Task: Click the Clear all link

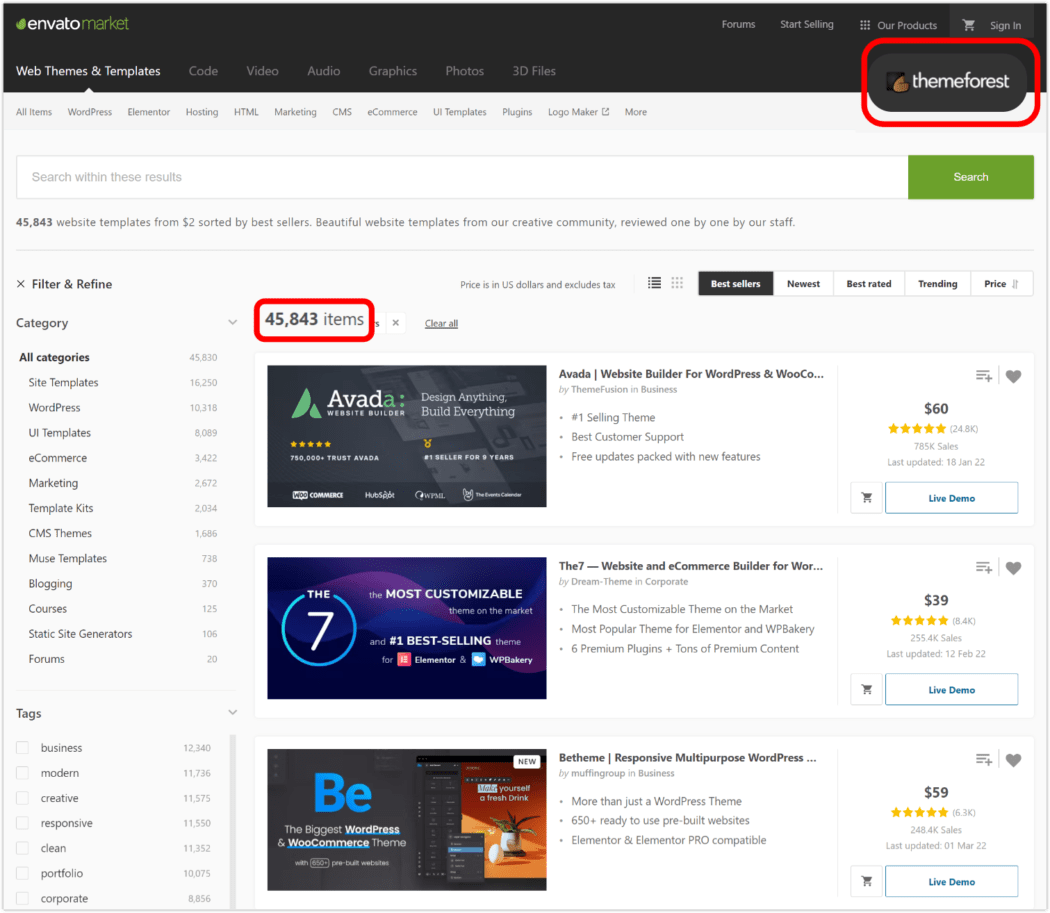Action: (441, 324)
